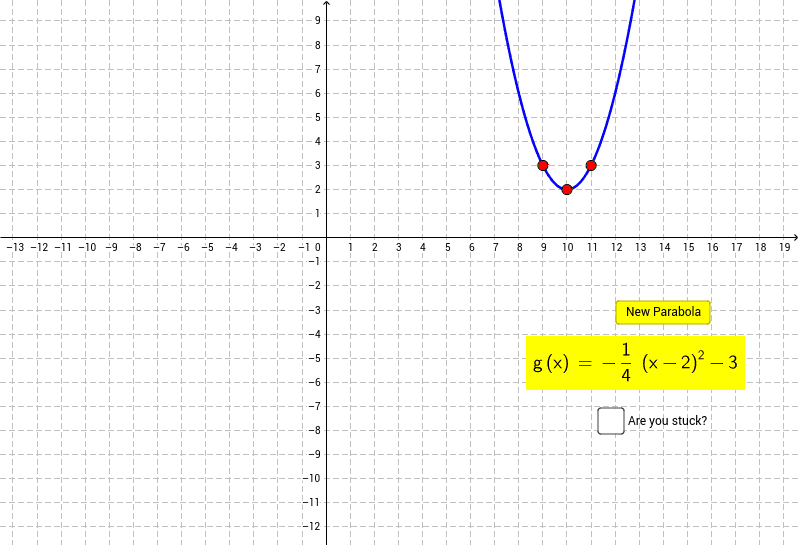Click the y-axis label 9
Image resolution: width=800 pixels, height=547 pixels.
coord(318,20)
